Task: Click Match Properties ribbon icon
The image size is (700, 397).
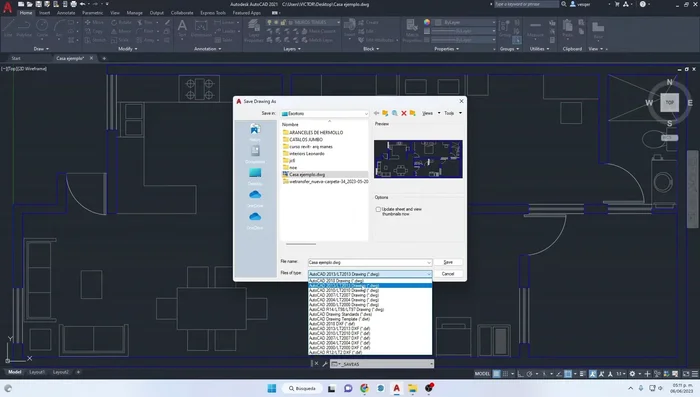Action: pos(412,29)
